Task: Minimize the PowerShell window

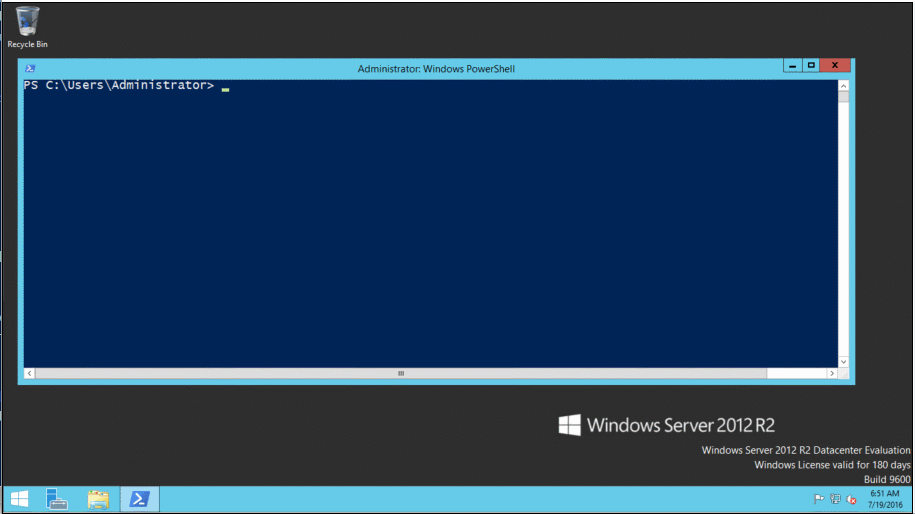Action: pos(792,65)
